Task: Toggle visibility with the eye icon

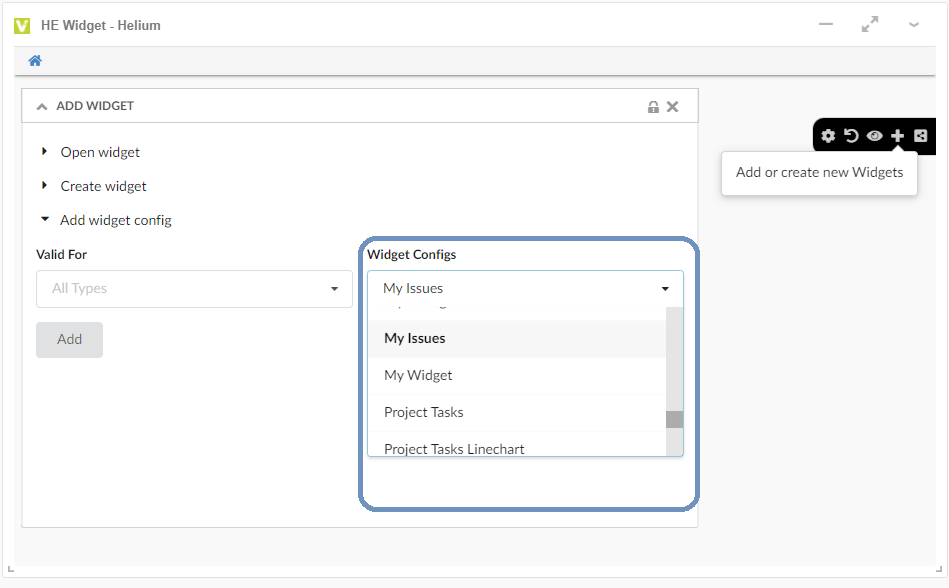Action: coord(874,136)
